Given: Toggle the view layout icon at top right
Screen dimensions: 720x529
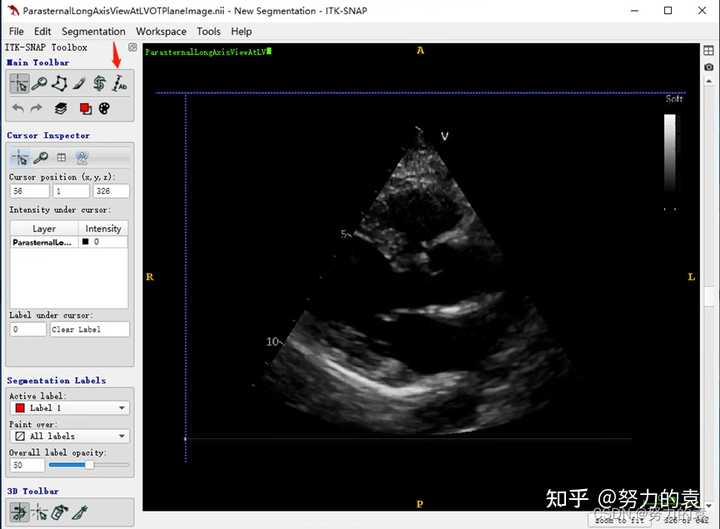Looking at the screenshot, I should pos(709,51).
